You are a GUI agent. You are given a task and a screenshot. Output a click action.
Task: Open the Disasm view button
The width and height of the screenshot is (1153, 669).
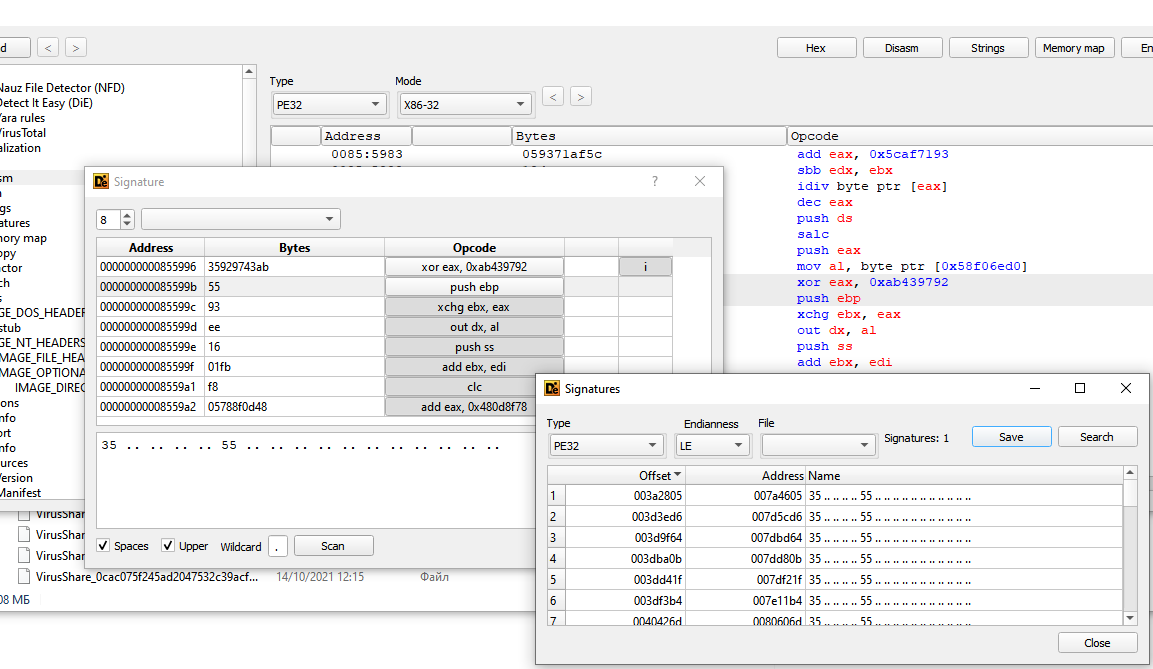tap(902, 48)
